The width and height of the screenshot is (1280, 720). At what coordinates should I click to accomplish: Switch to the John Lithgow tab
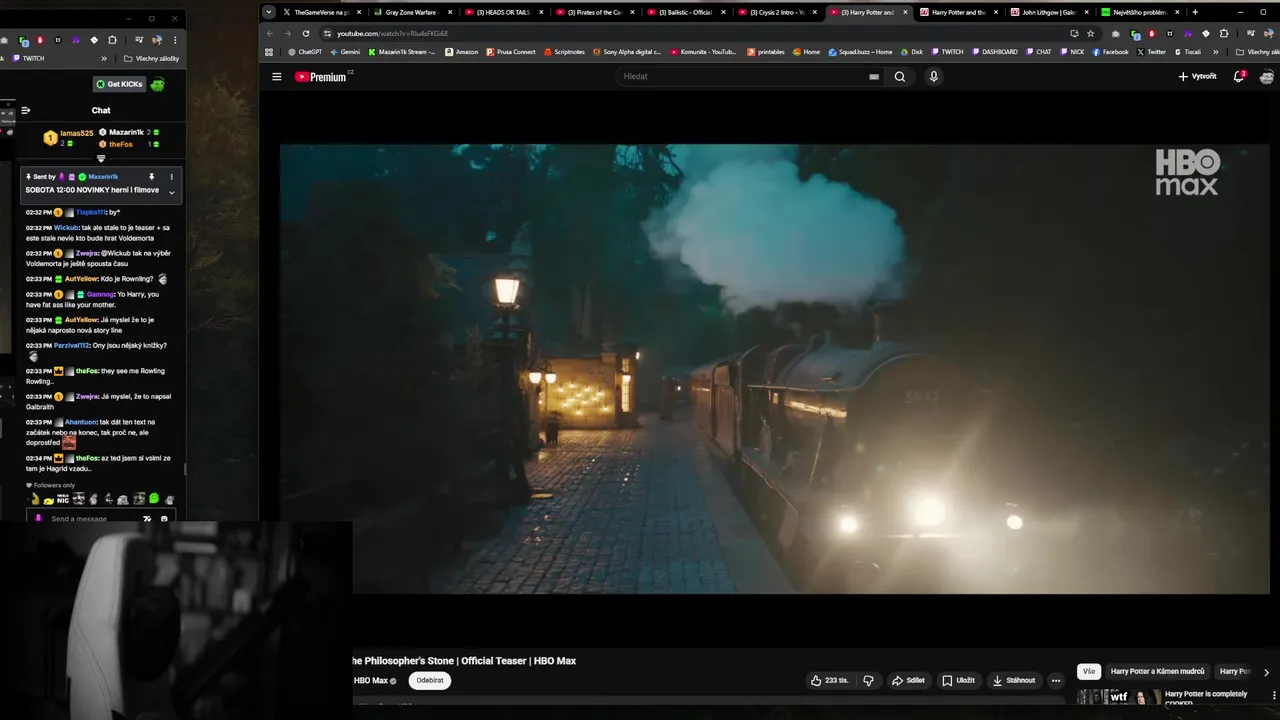point(1048,12)
